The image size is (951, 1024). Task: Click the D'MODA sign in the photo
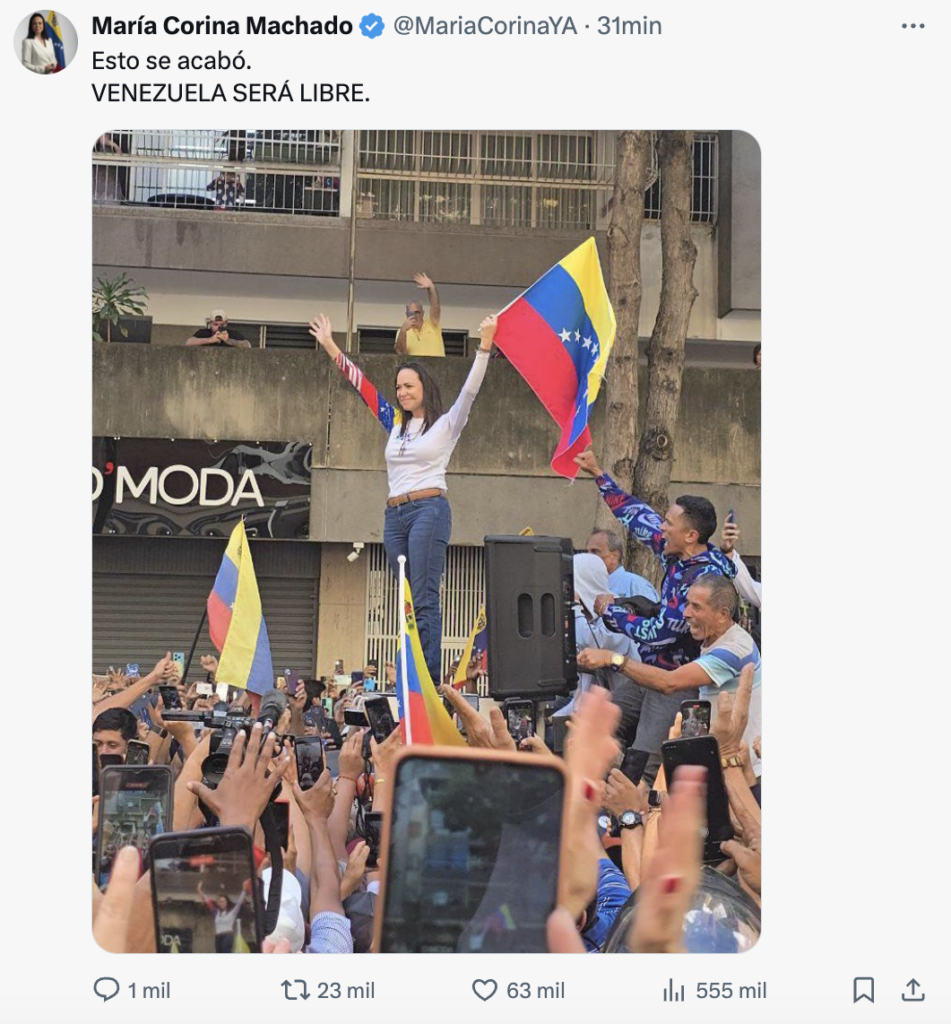pos(180,486)
